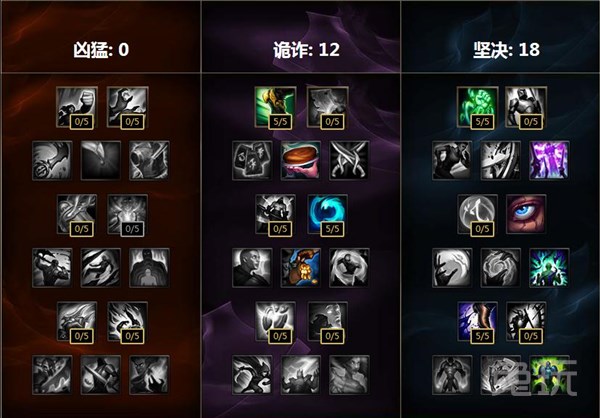This screenshot has height=418, width=600.
Task: Click the 5/5 counter on Swiftness mastery
Action: click(482, 336)
